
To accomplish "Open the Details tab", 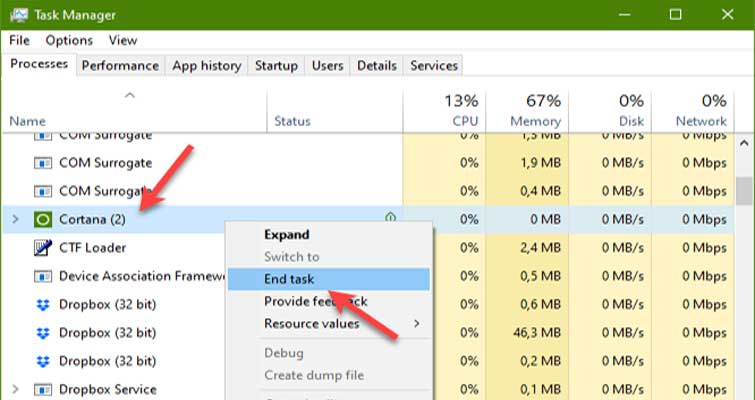I will [377, 66].
